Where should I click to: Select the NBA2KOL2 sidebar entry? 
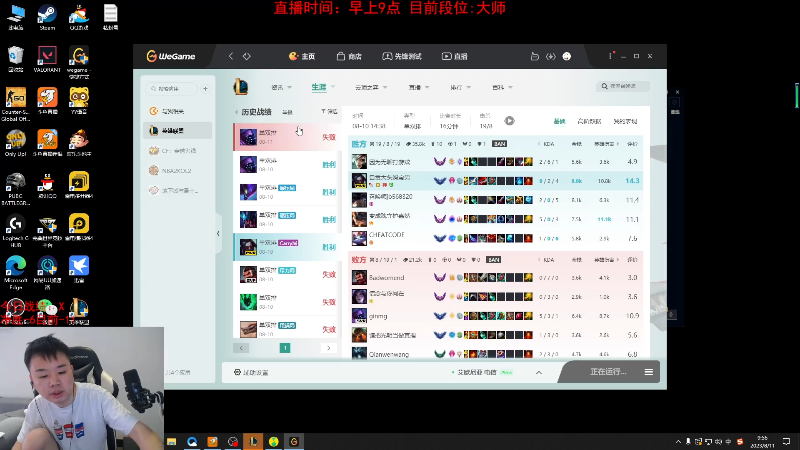(178, 170)
